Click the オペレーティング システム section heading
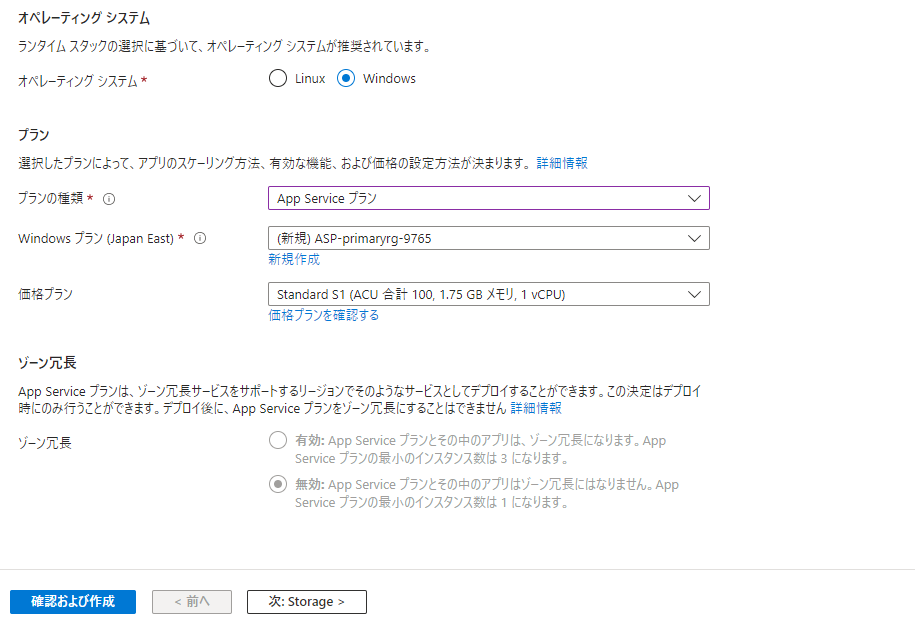The image size is (915, 627). 83,18
